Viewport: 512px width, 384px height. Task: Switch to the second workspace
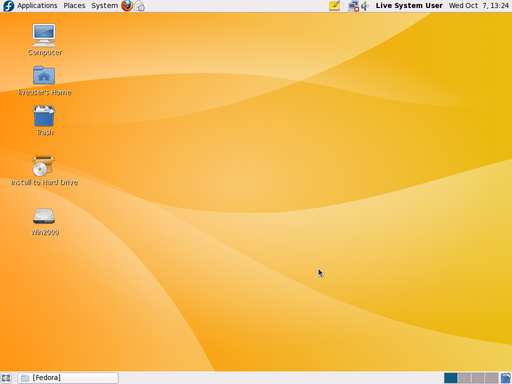464,378
